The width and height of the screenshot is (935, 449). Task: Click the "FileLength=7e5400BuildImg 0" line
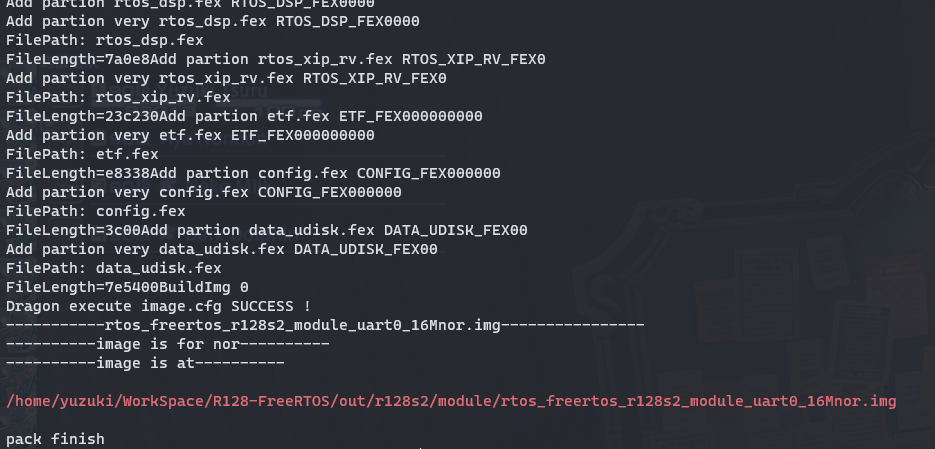click(127, 287)
